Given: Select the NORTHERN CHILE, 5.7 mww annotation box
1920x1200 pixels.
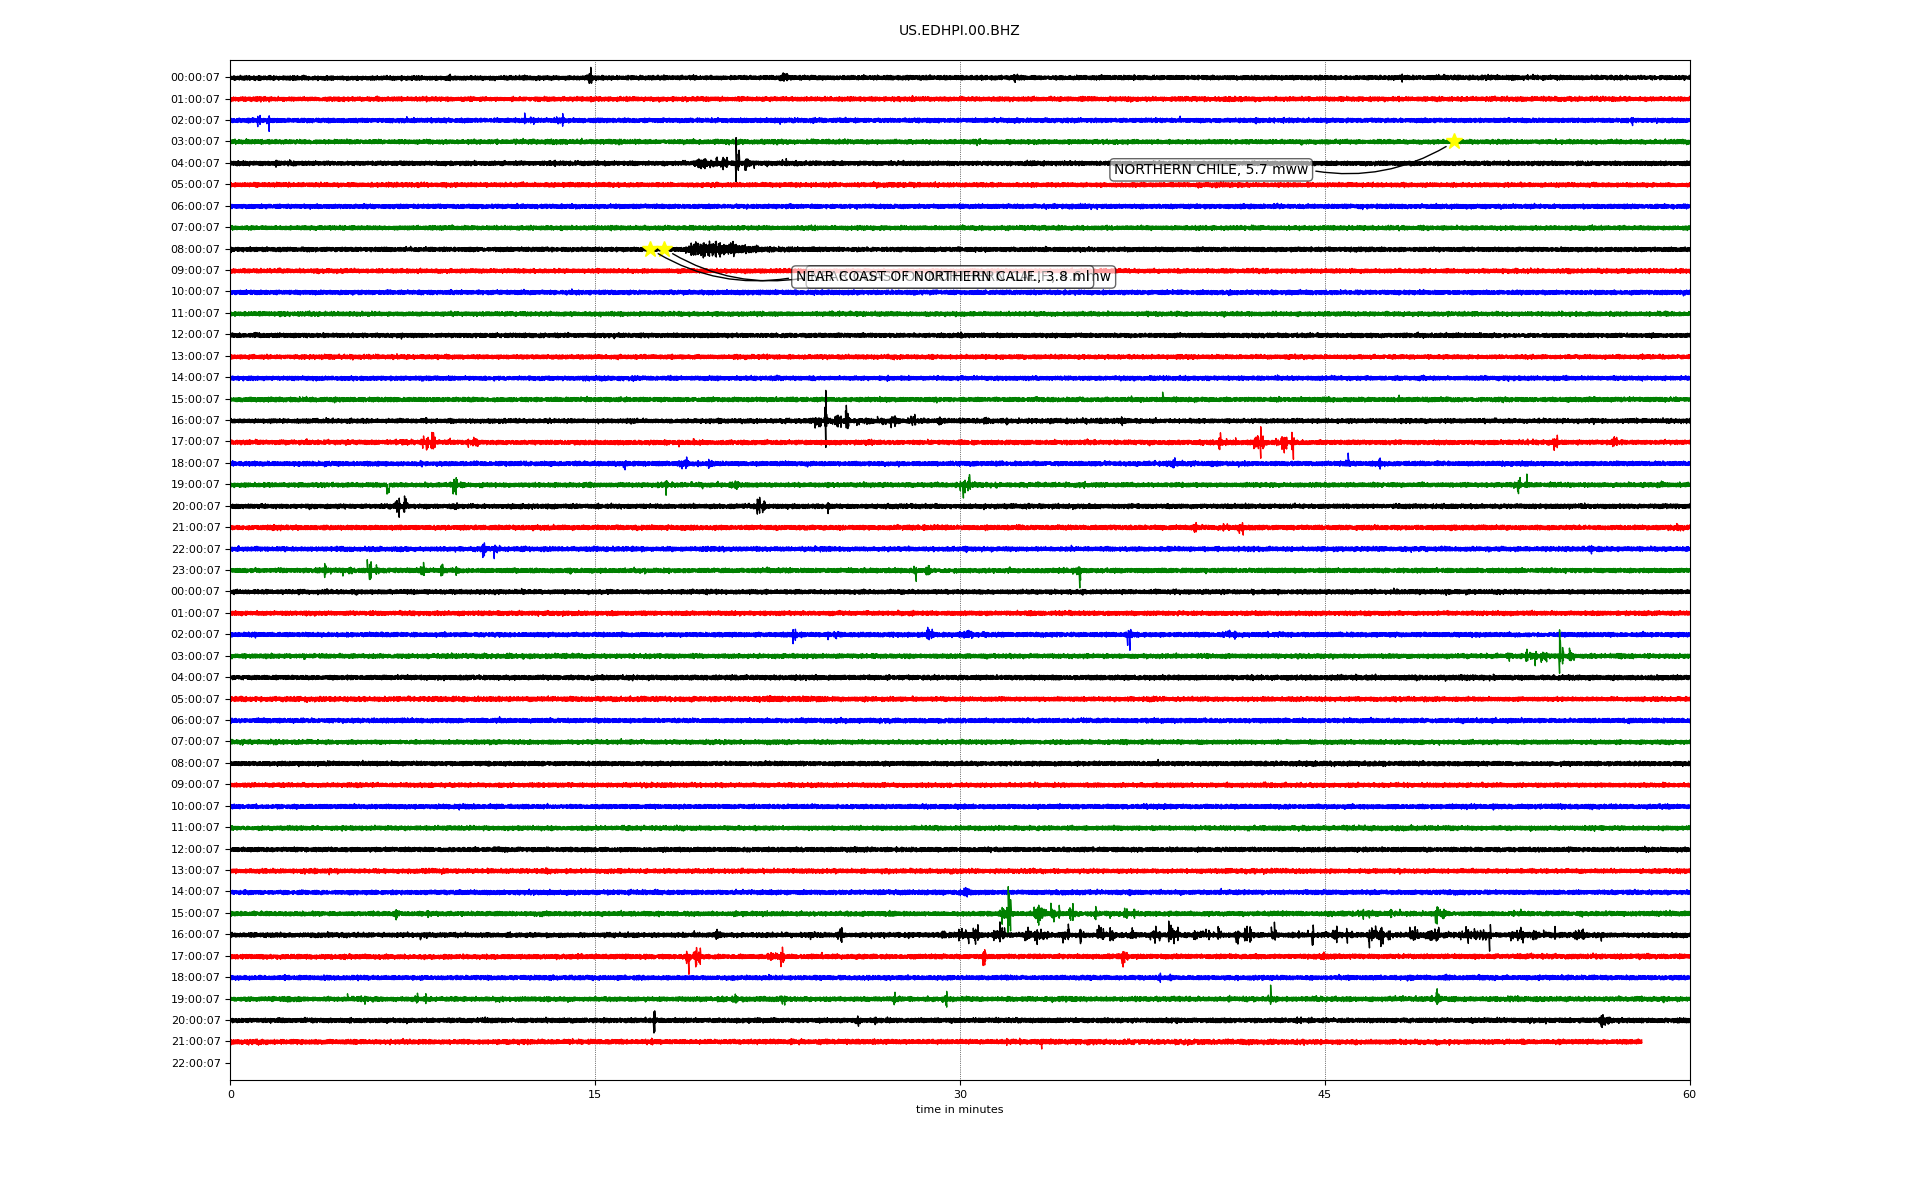Looking at the screenshot, I should [x=1210, y=170].
